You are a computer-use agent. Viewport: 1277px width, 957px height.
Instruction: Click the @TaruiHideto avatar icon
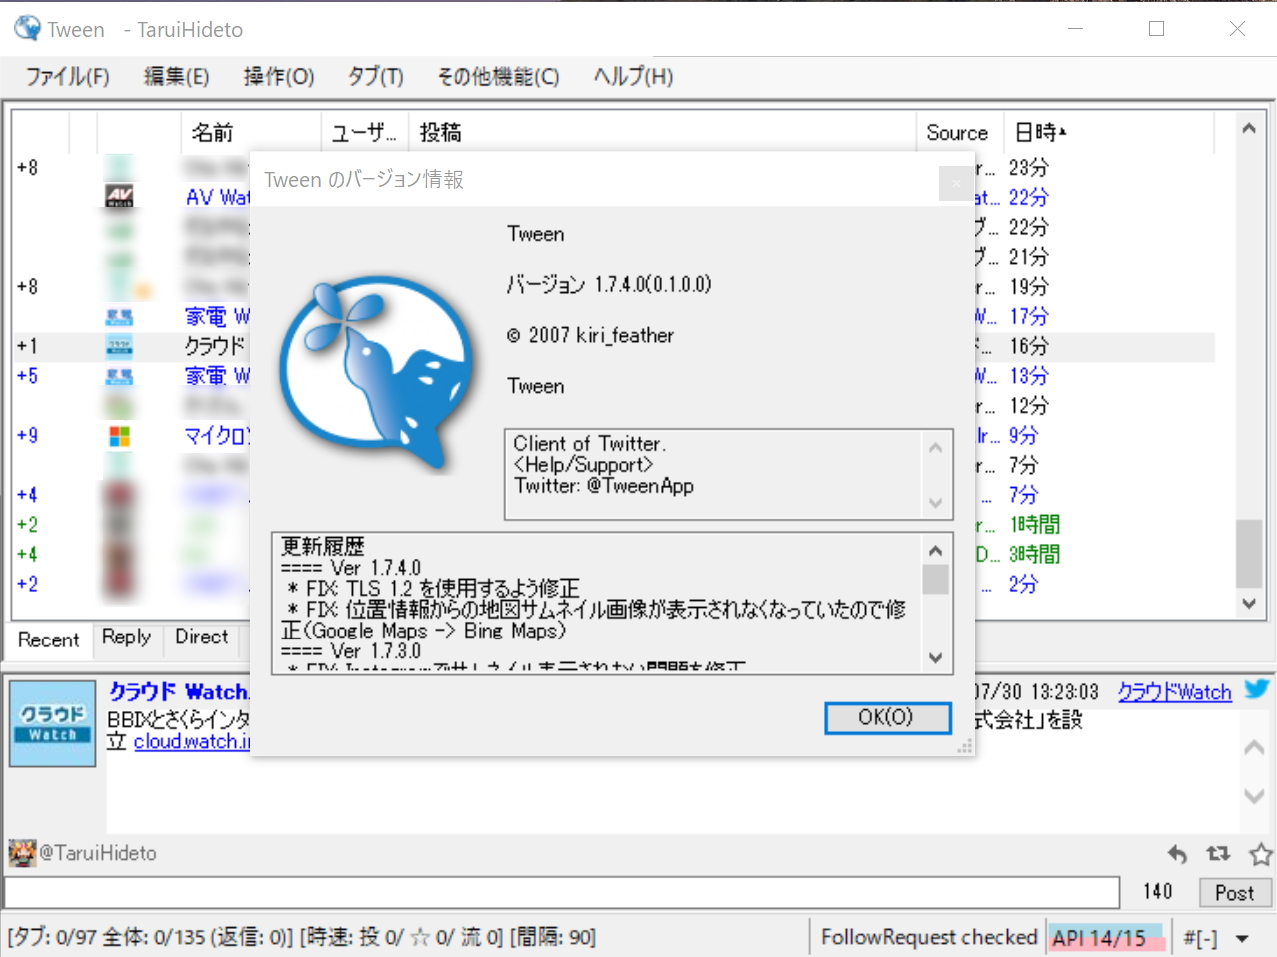click(21, 852)
